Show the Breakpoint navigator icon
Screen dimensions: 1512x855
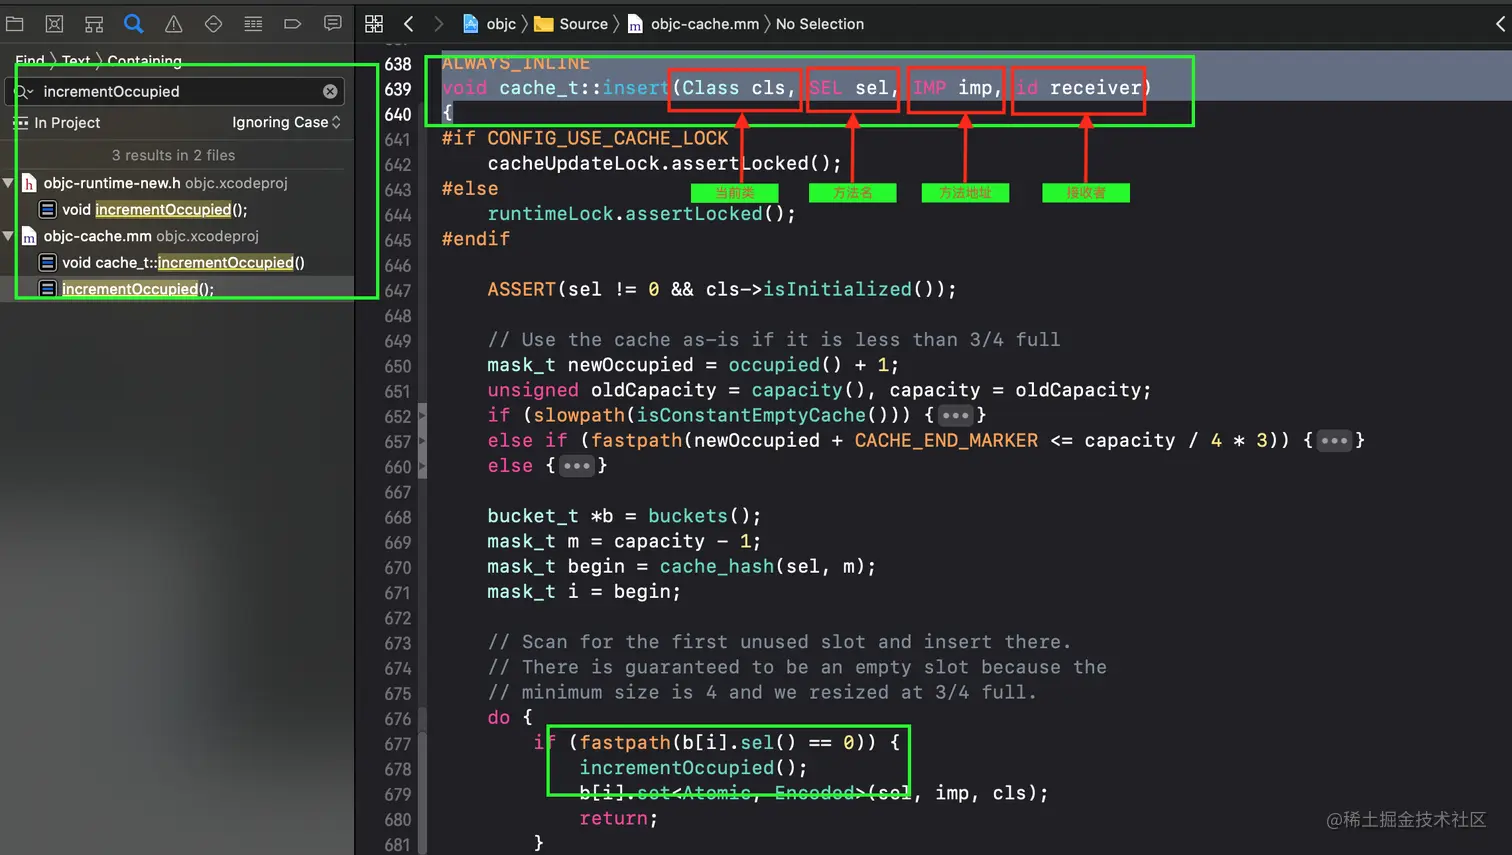click(x=292, y=24)
